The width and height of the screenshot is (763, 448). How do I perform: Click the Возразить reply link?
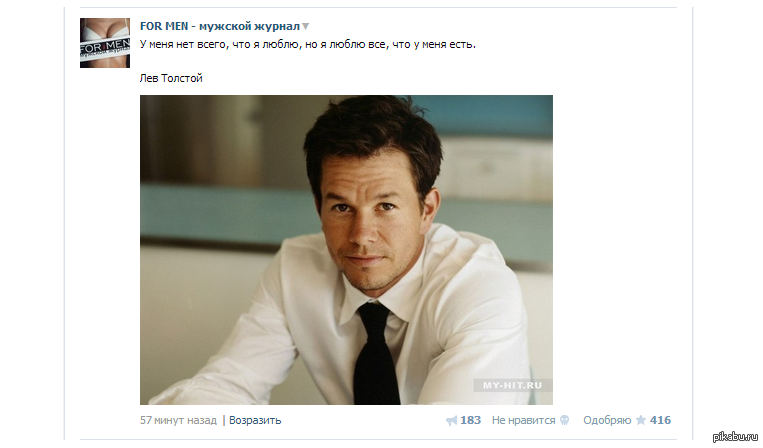tap(255, 420)
